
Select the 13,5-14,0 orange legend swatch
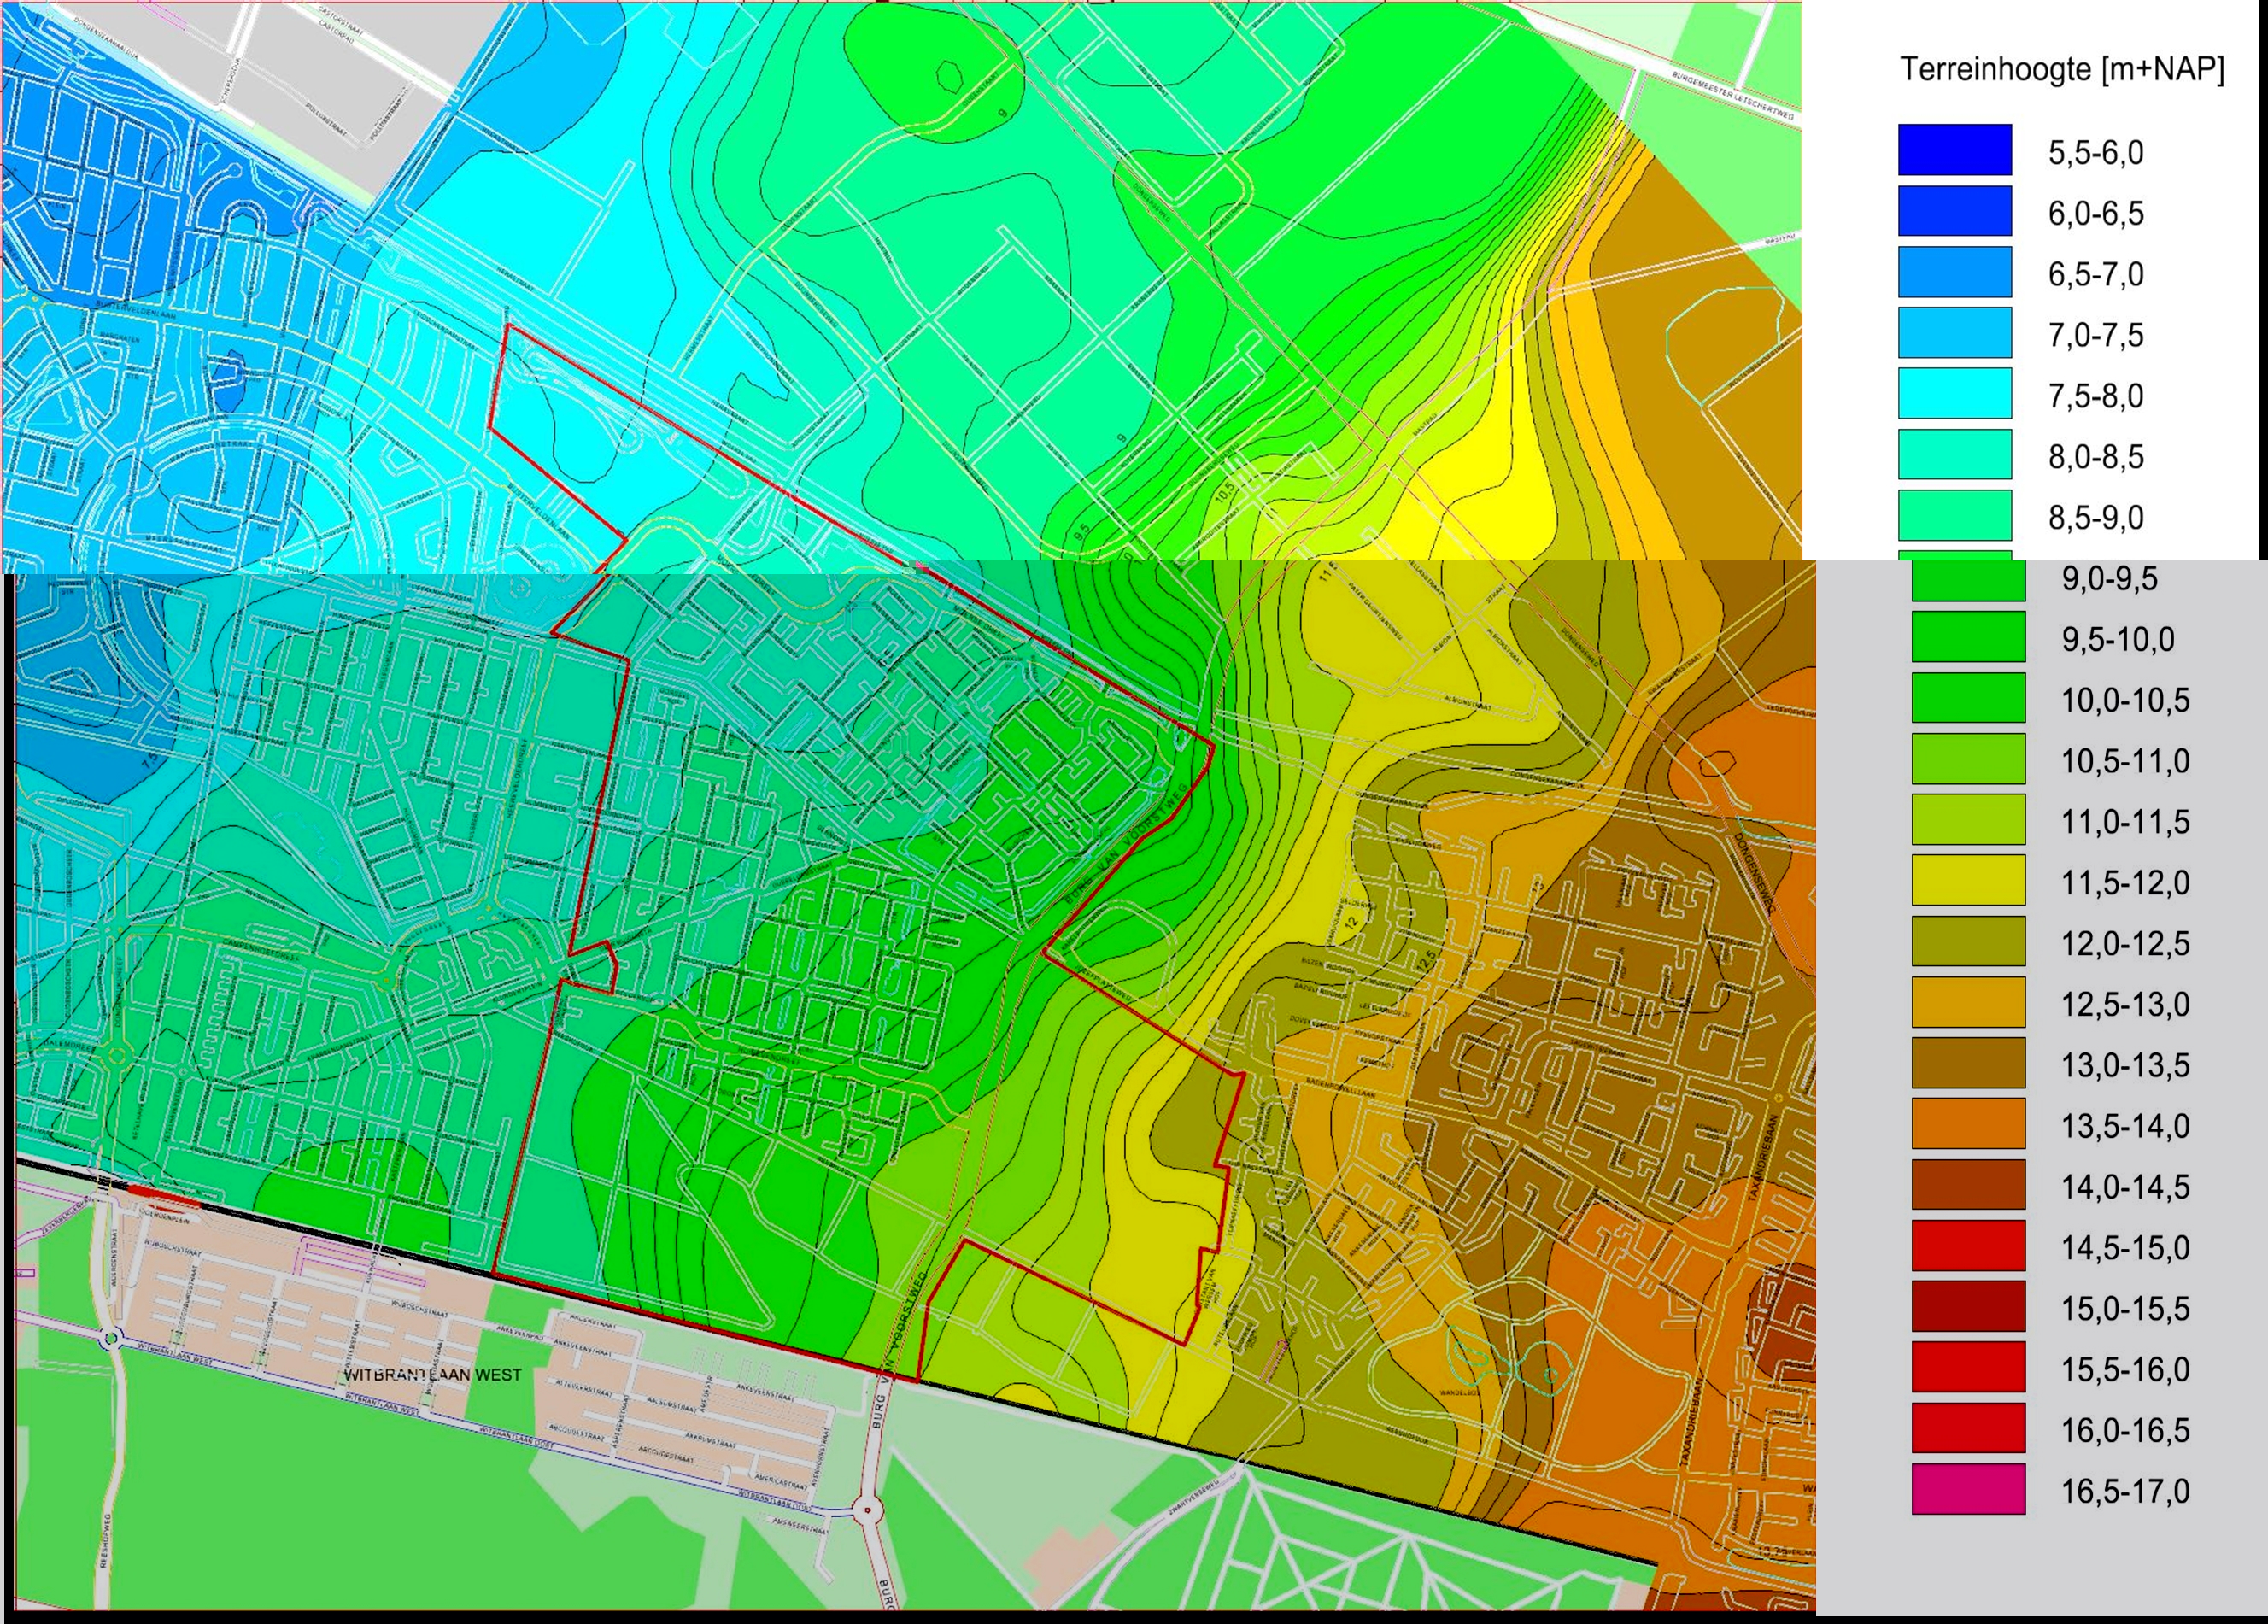click(x=1968, y=1124)
